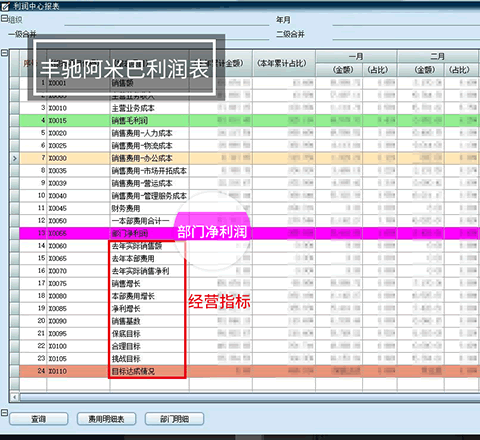480x440 pixels.
Task: Click the 年月 input field
Action: pyautogui.click(x=406, y=20)
